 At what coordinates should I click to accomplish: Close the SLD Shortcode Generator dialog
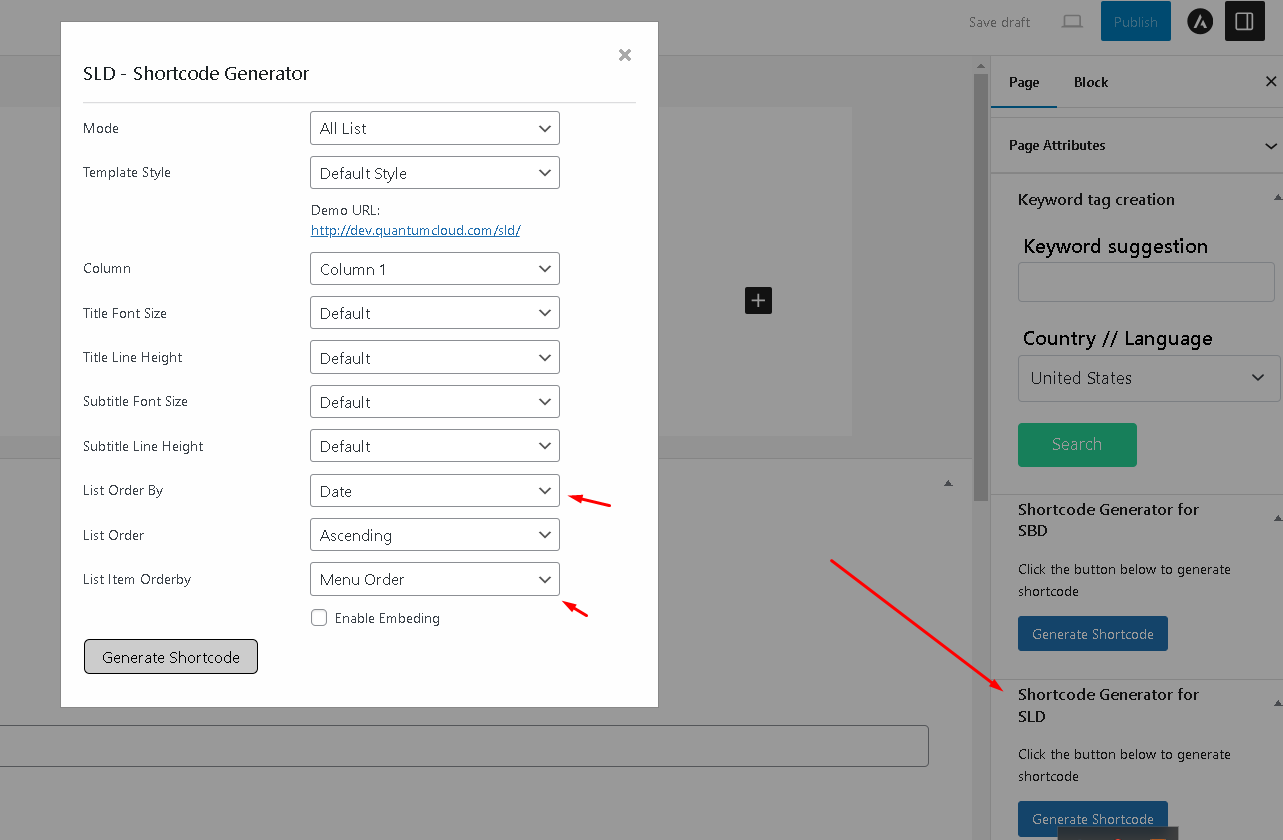(x=625, y=55)
